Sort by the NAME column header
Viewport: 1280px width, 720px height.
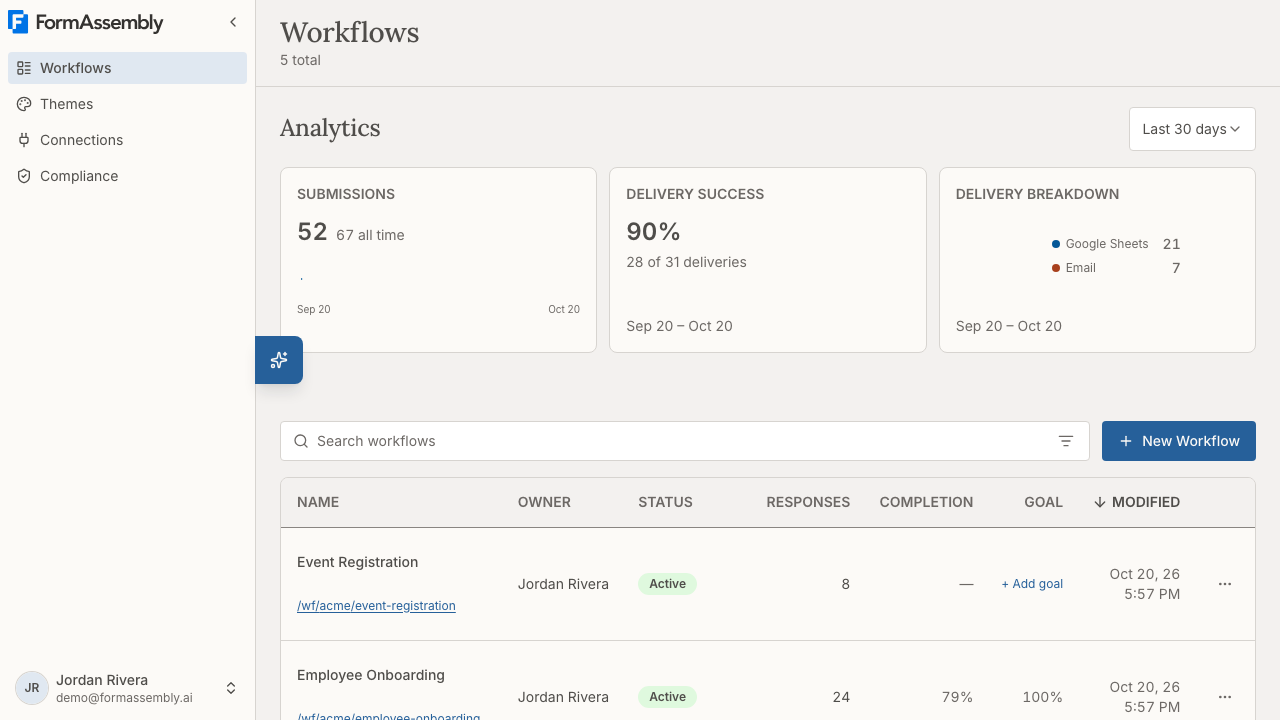[x=318, y=502]
